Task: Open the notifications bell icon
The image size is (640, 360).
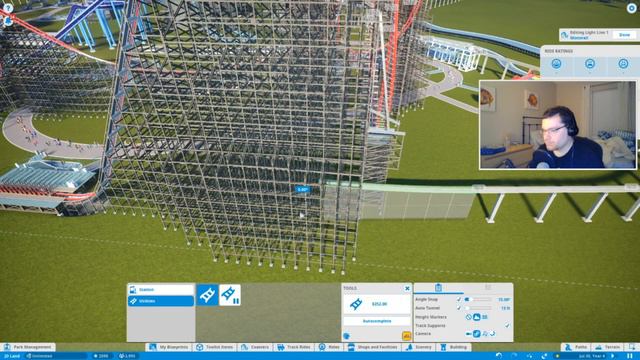Action: pyautogui.click(x=8, y=21)
